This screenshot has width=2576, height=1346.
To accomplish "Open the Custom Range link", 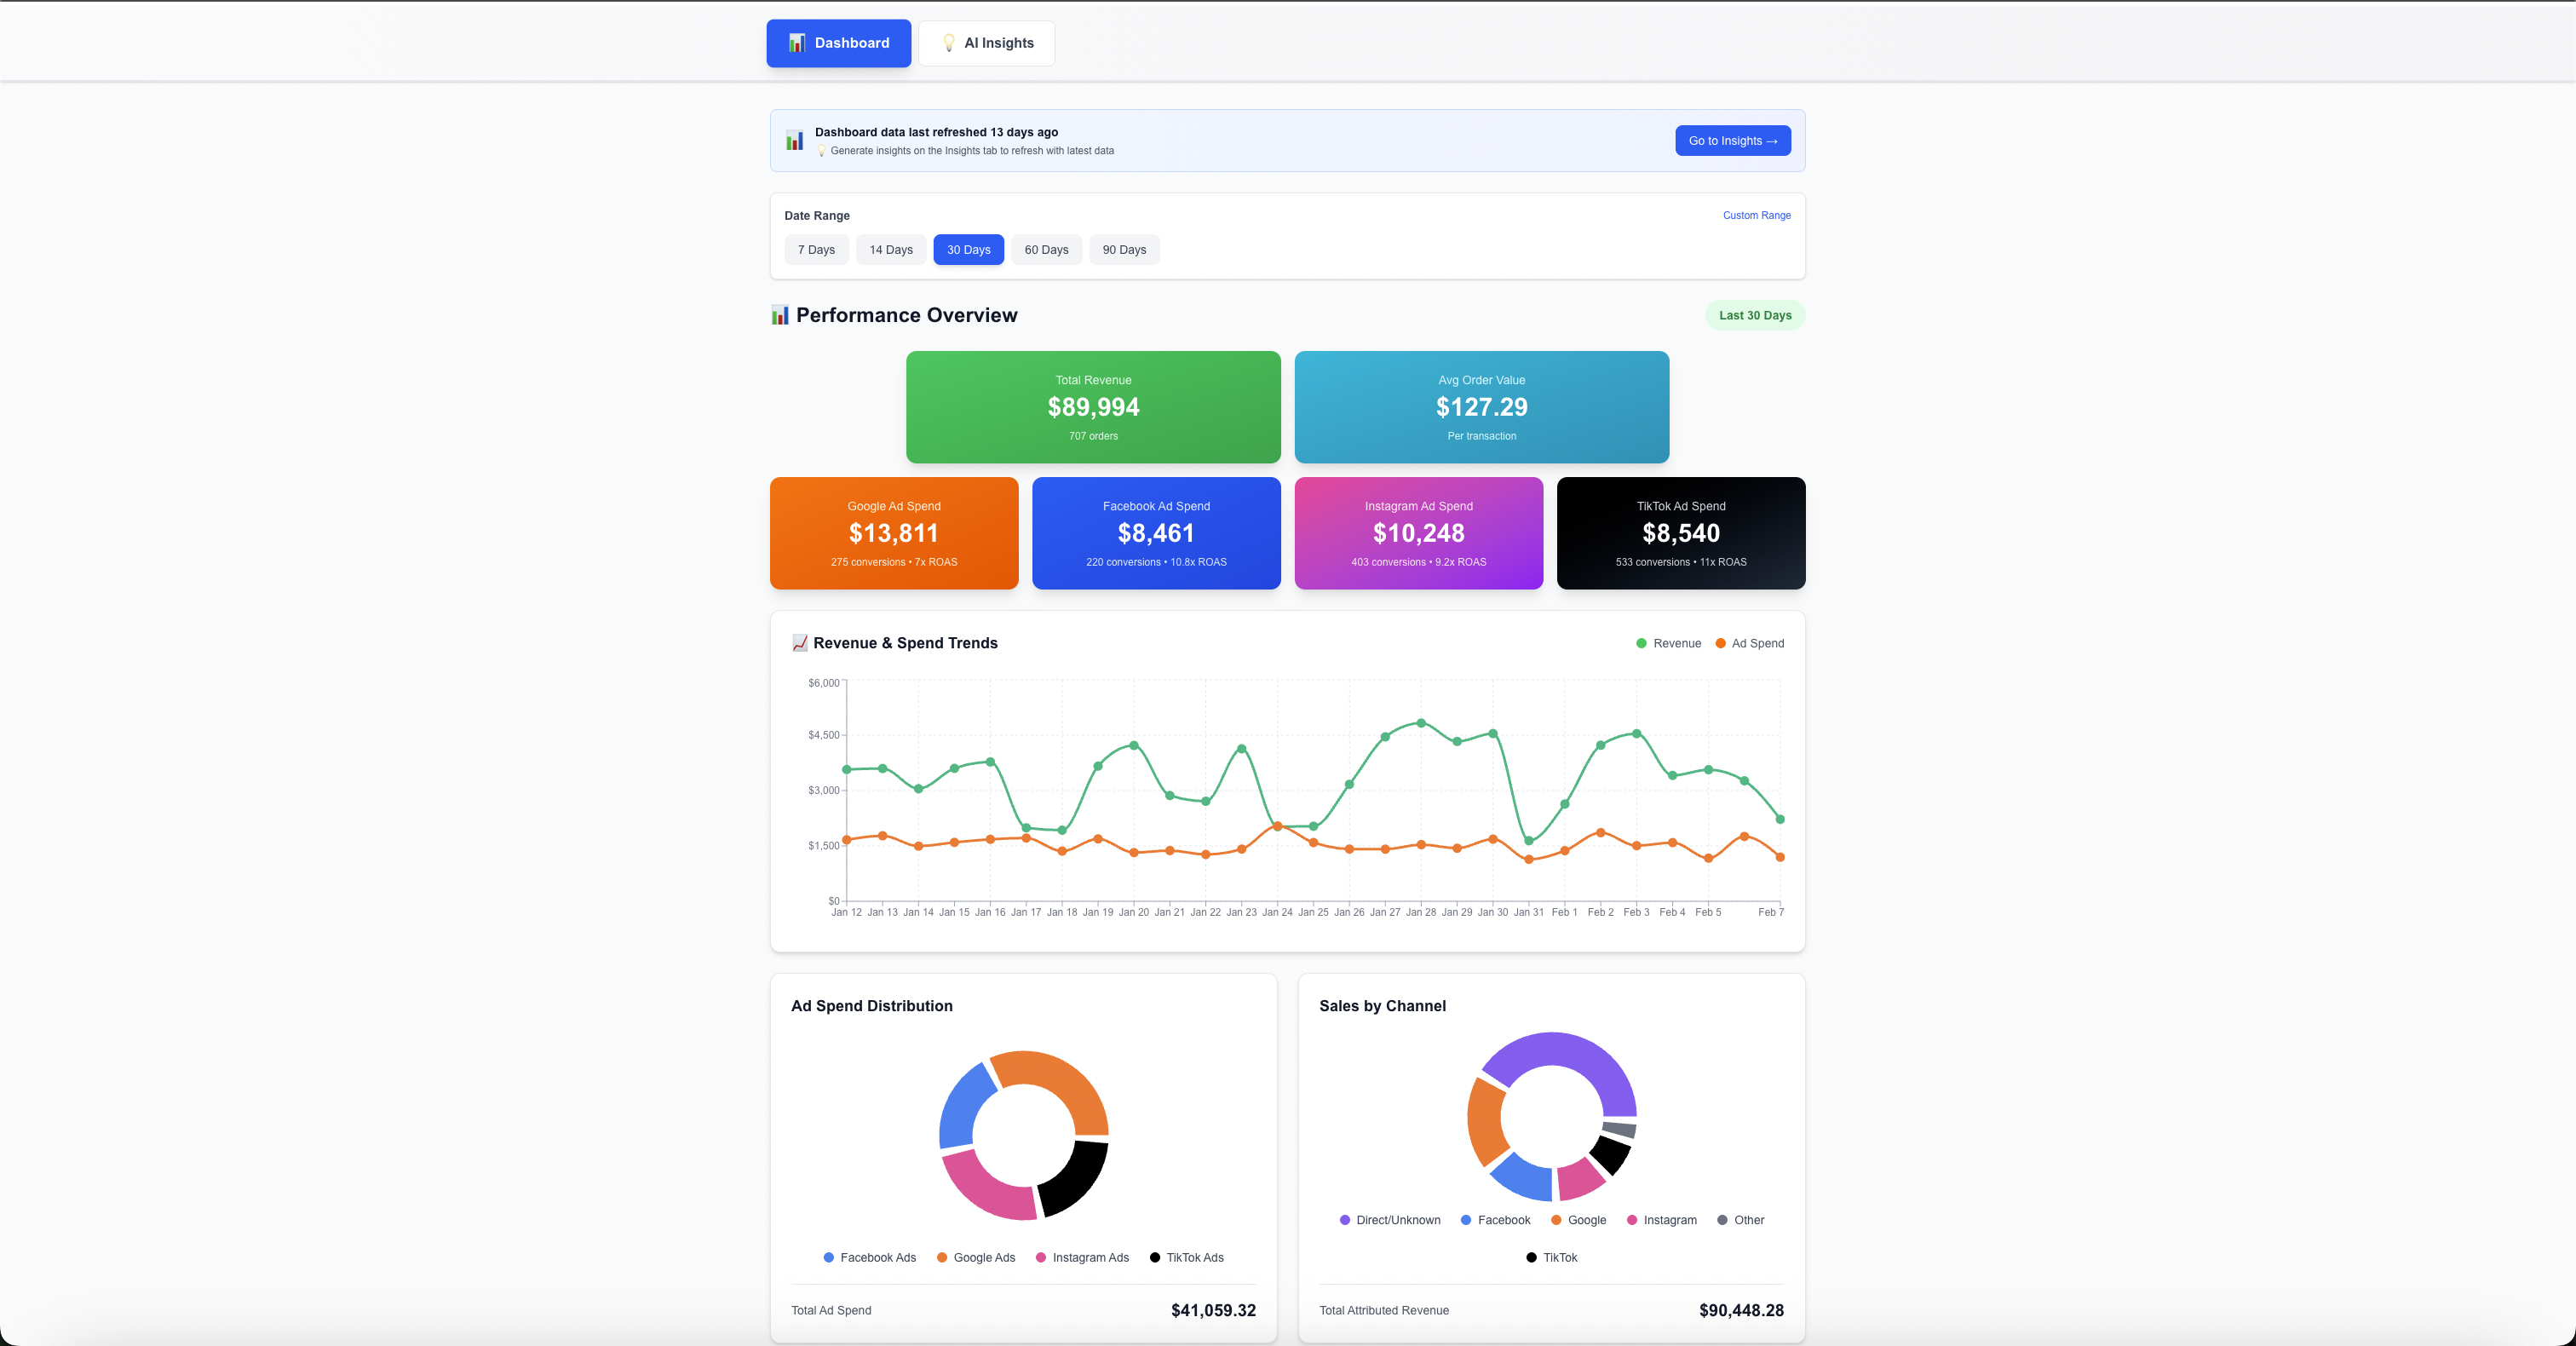I will point(1757,215).
